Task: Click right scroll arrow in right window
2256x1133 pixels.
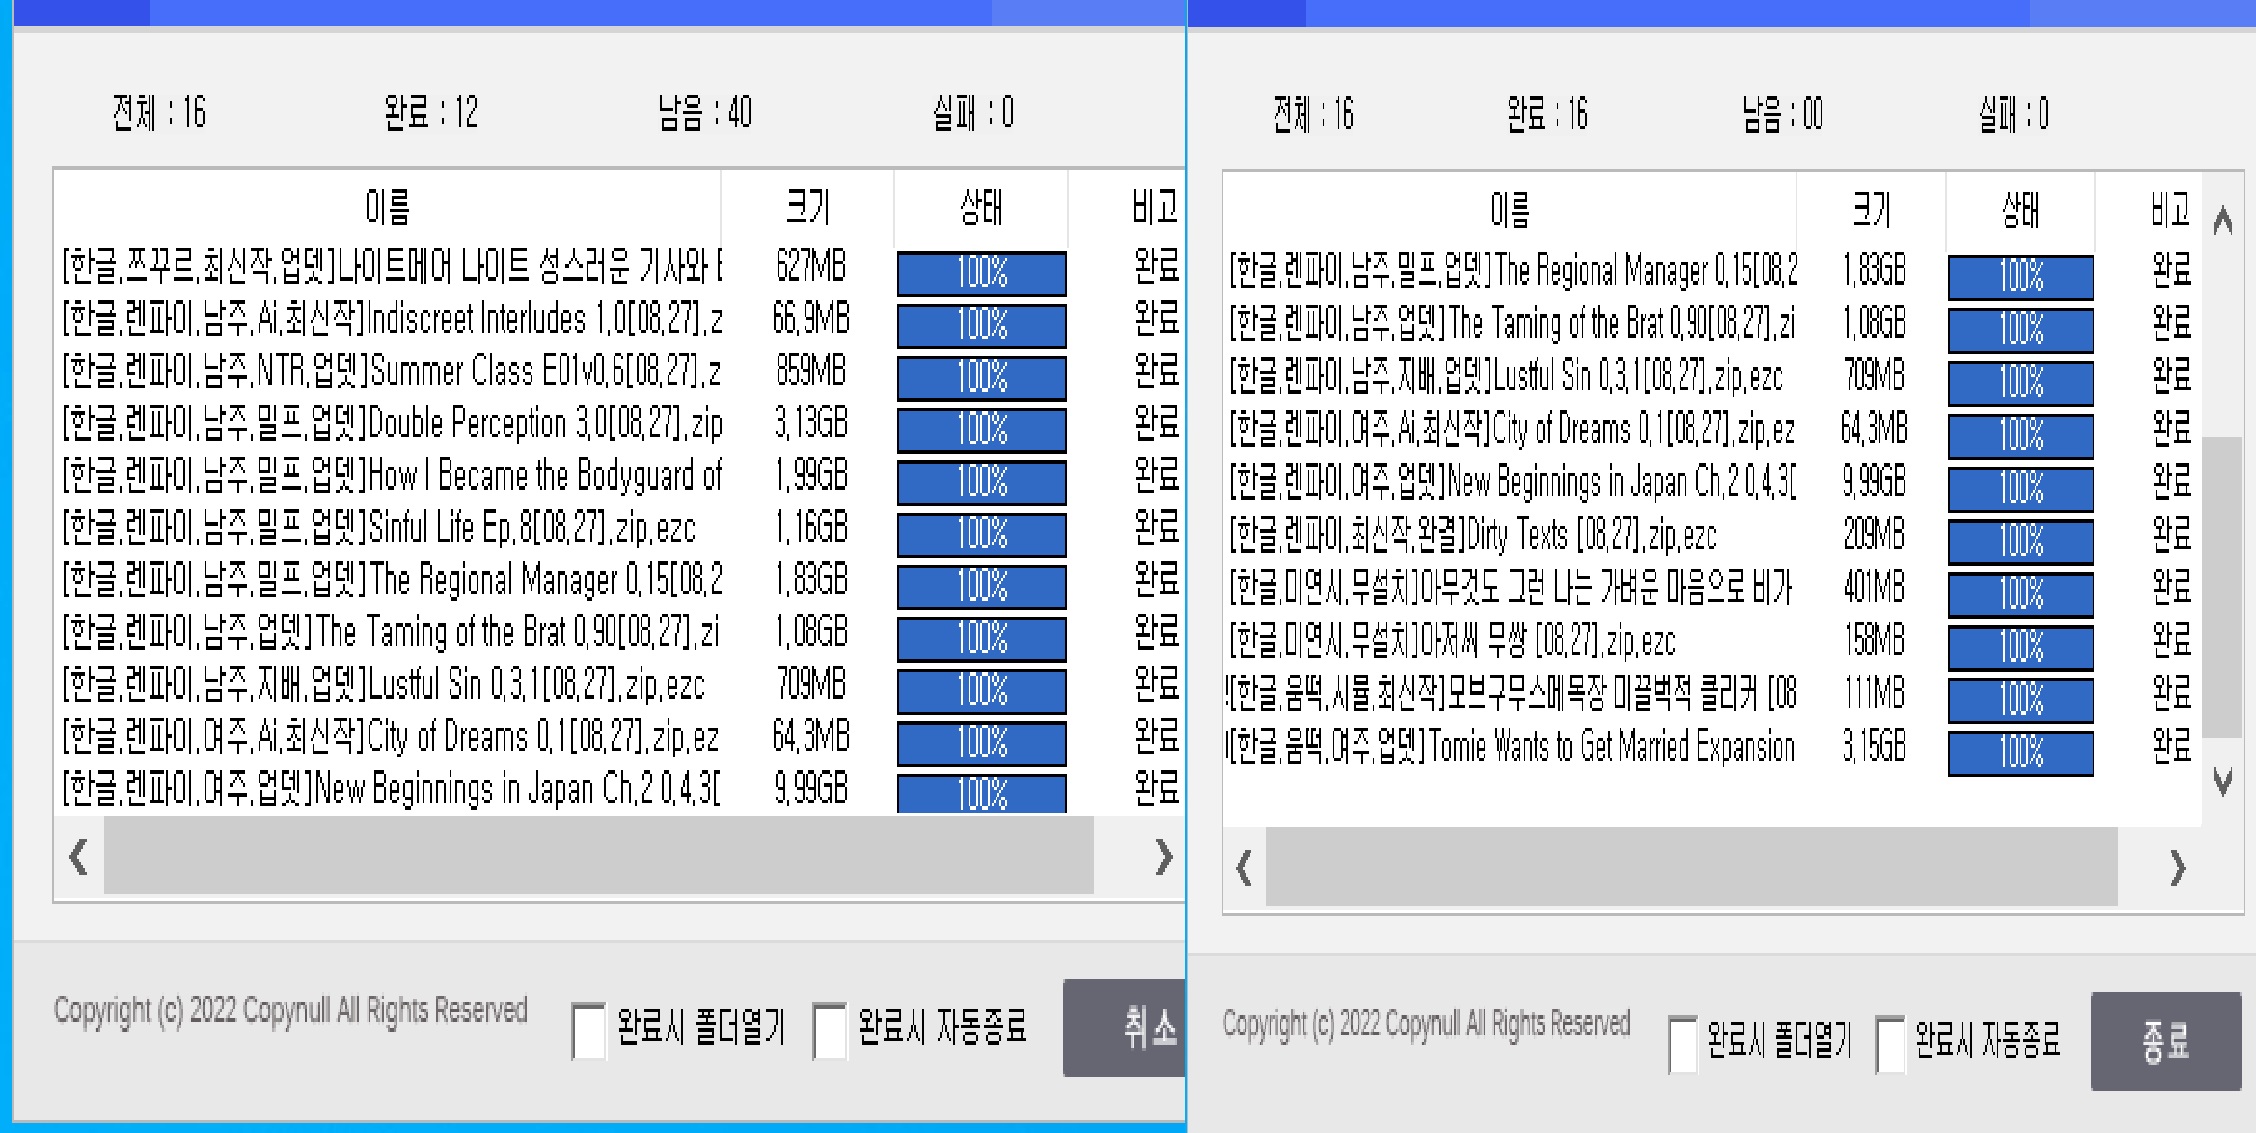Action: [x=2177, y=868]
